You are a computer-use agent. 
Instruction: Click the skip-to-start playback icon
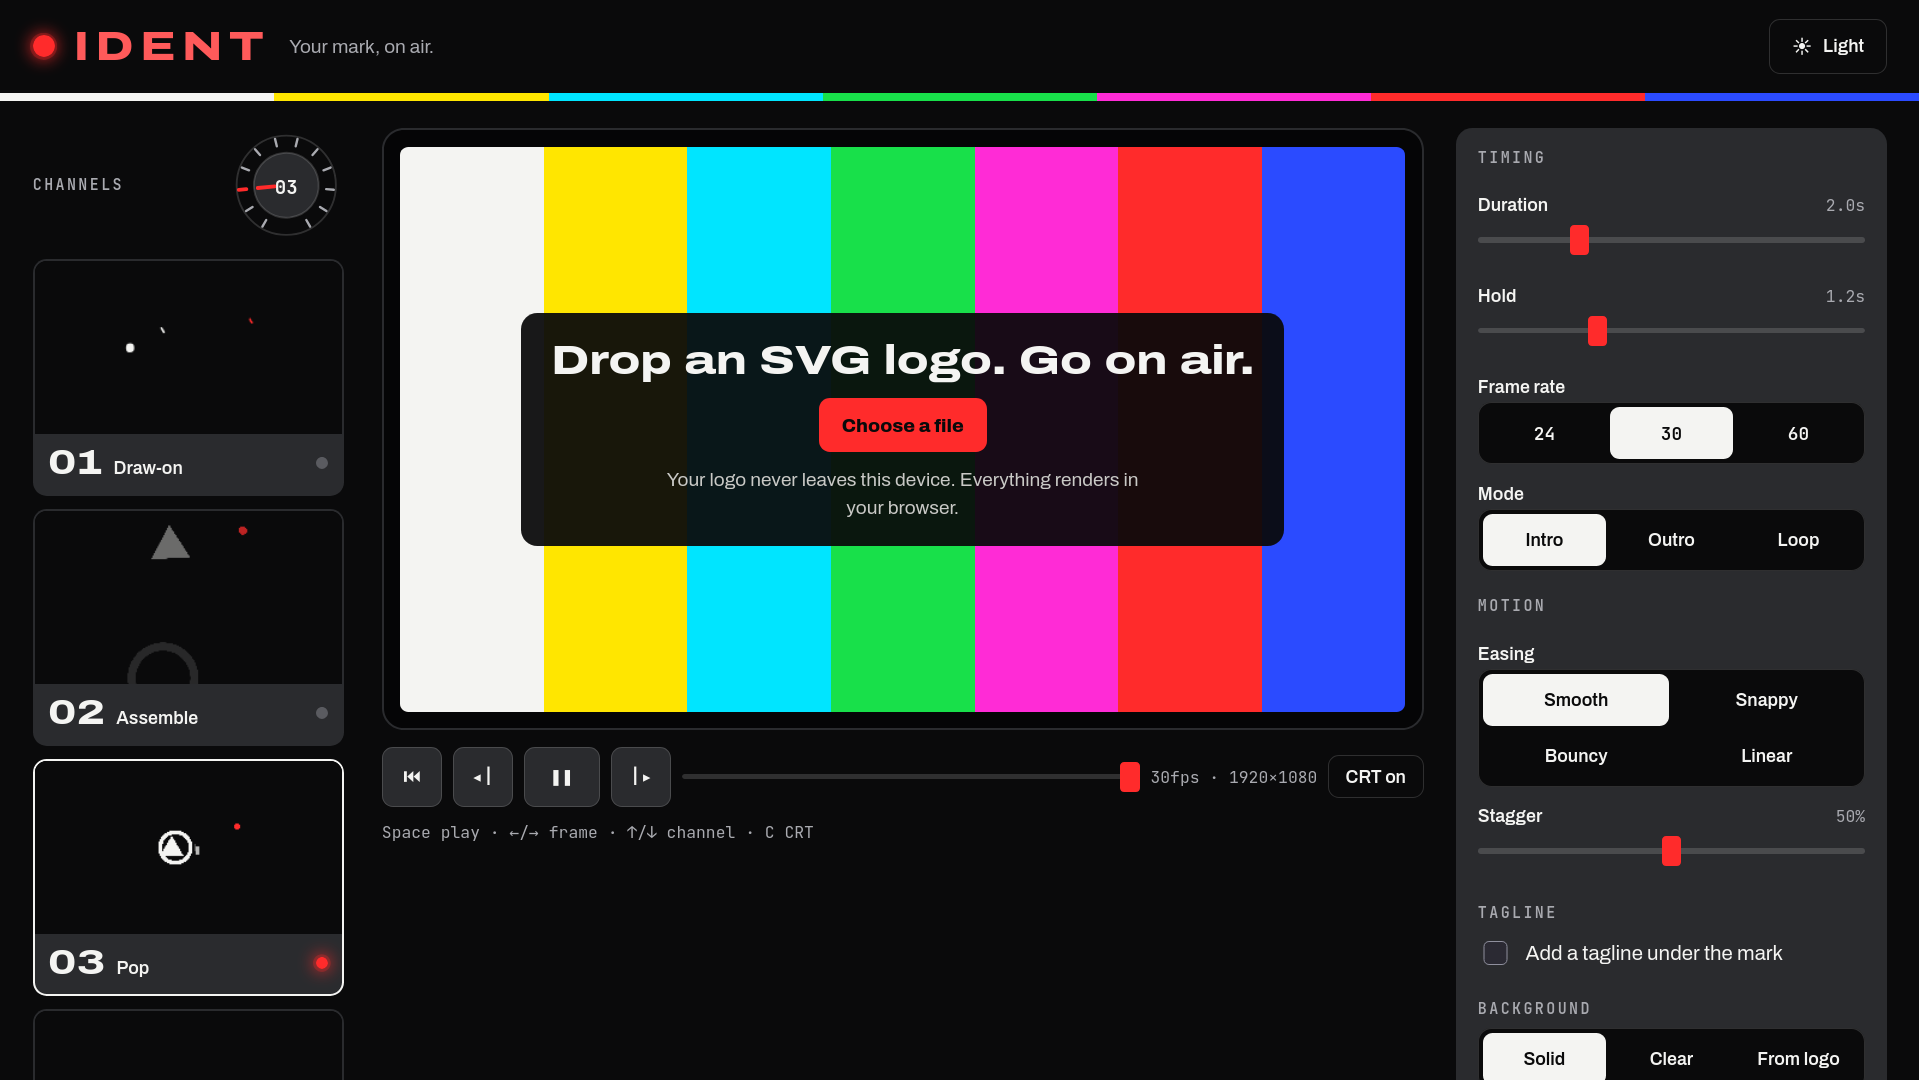pyautogui.click(x=411, y=777)
